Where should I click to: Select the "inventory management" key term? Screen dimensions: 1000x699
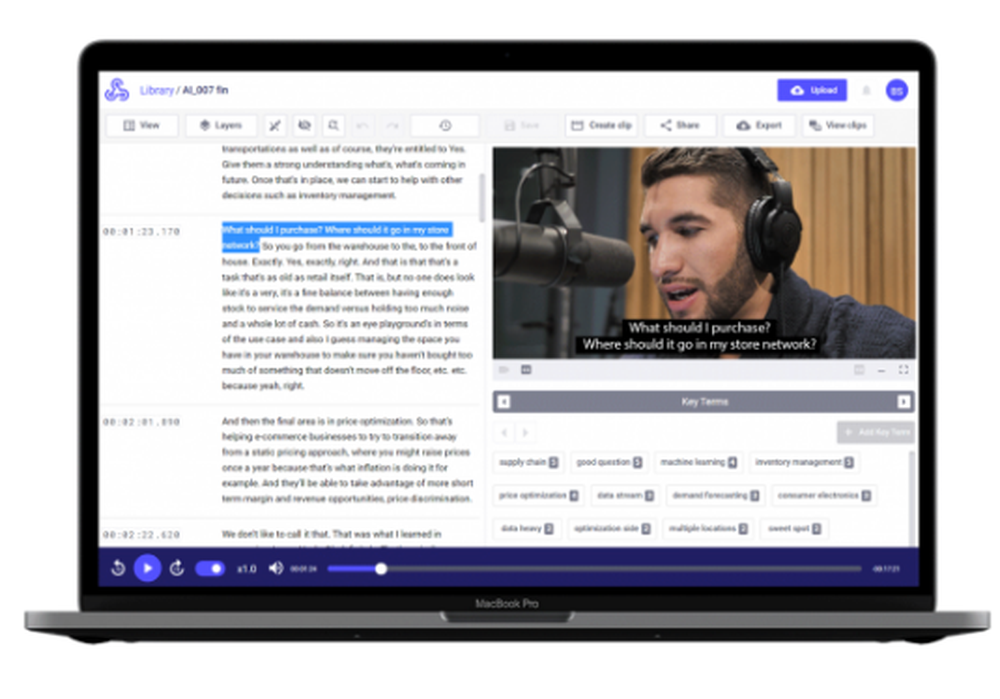point(804,462)
